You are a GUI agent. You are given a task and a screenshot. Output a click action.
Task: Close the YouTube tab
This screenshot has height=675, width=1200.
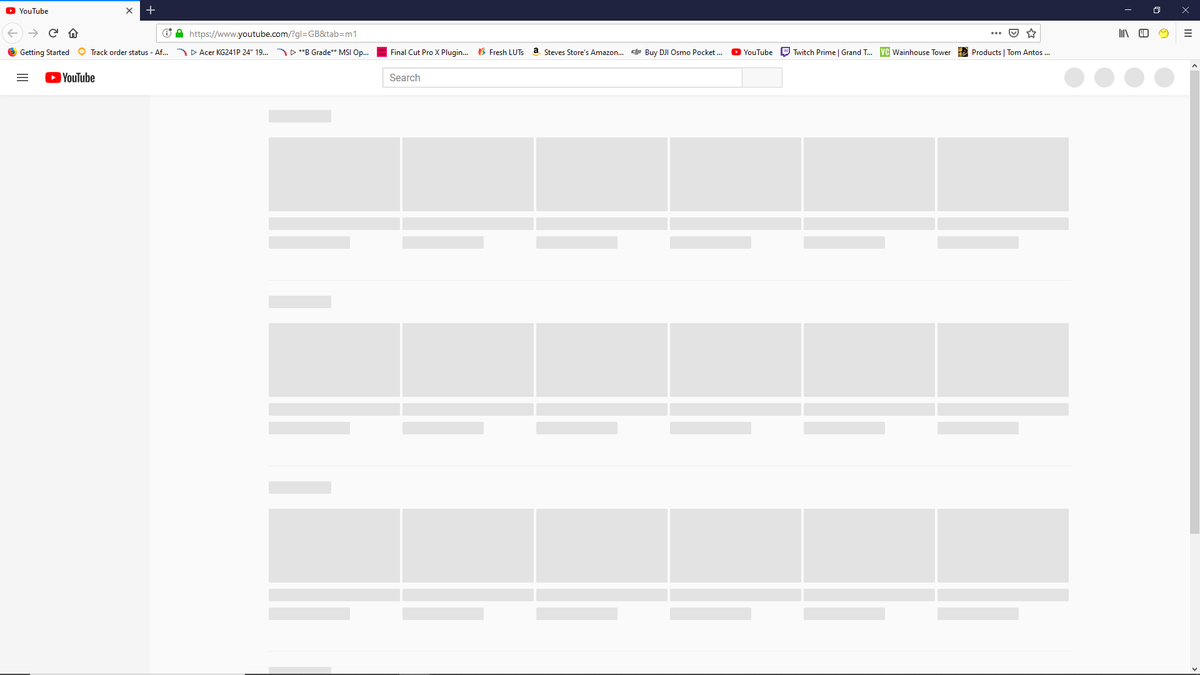click(129, 11)
